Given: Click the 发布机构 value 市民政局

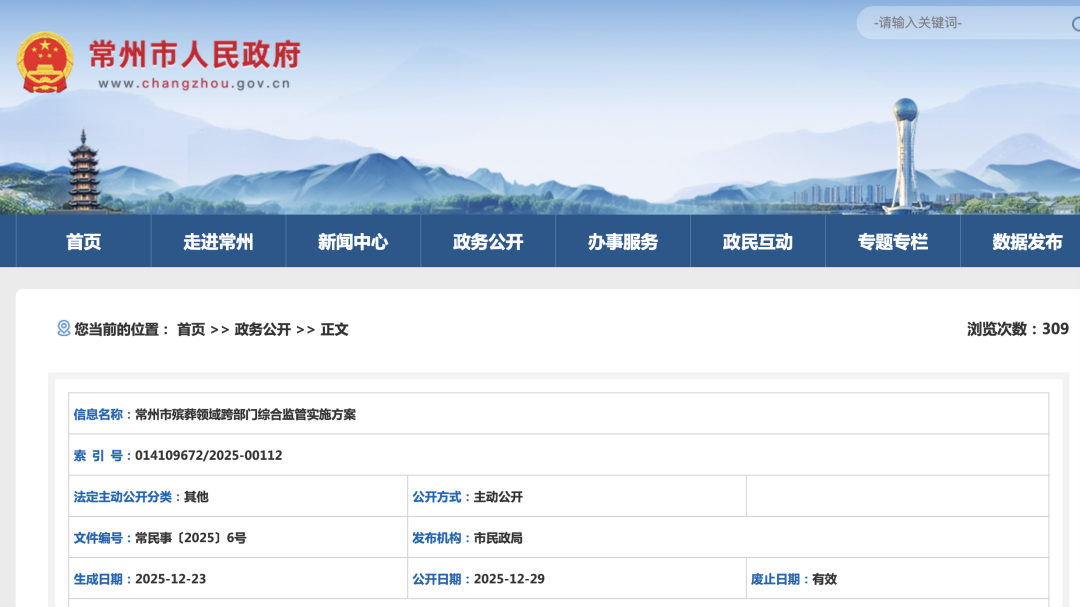Looking at the screenshot, I should point(498,538).
